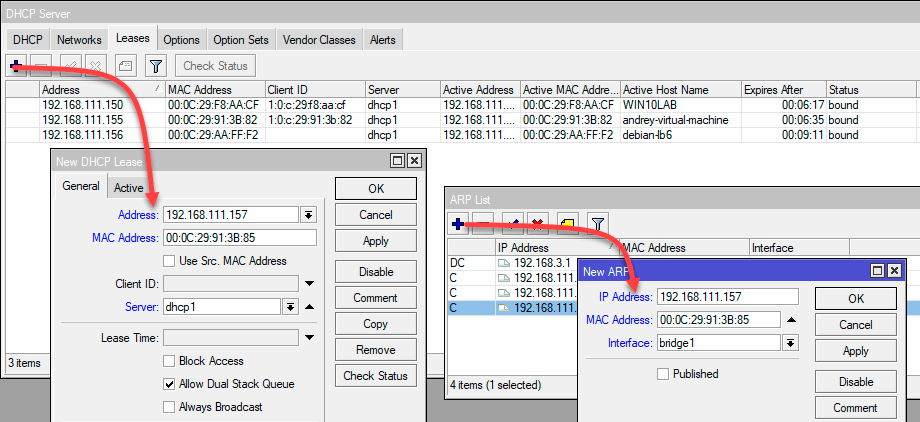The height and width of the screenshot is (422, 920).
Task: Click Disable in New ARP dialog
Action: coord(856,382)
